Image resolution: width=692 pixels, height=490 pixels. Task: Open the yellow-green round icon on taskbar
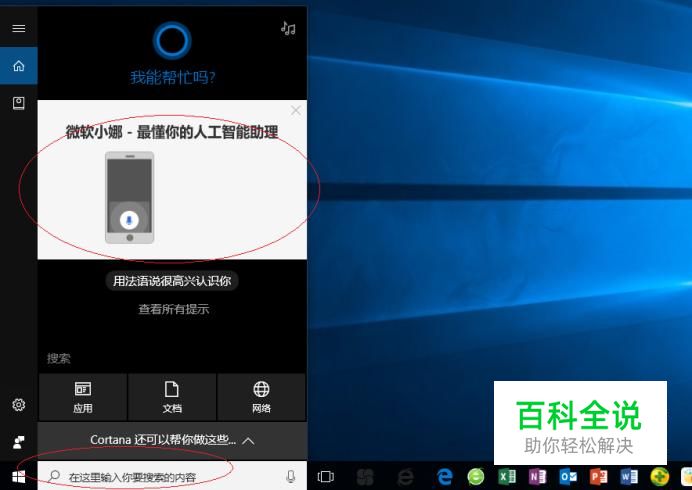click(x=660, y=477)
